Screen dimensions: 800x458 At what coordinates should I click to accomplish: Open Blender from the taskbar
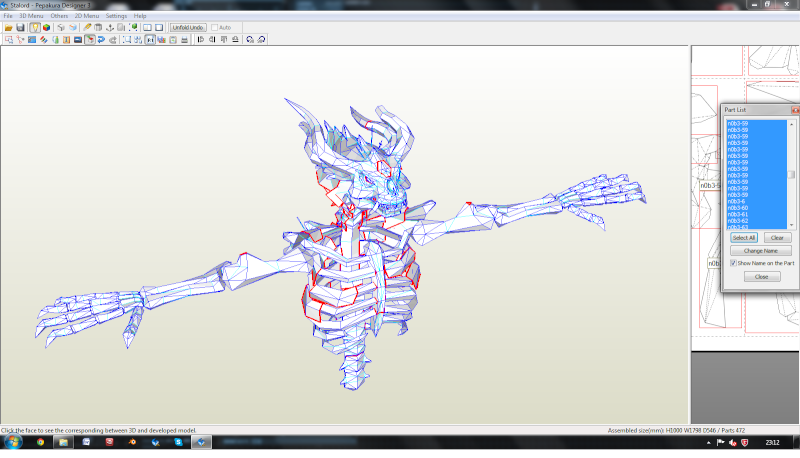click(x=133, y=442)
